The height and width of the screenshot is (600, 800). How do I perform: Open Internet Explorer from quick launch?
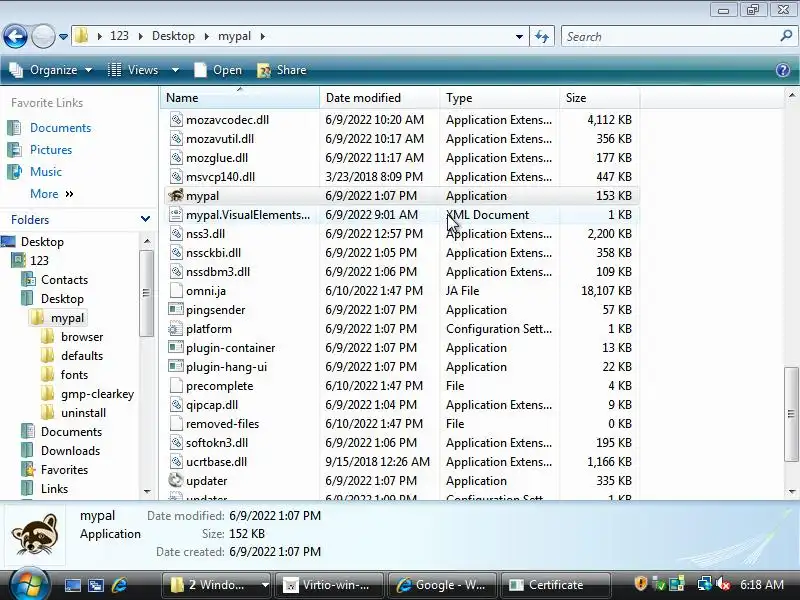[x=119, y=585]
